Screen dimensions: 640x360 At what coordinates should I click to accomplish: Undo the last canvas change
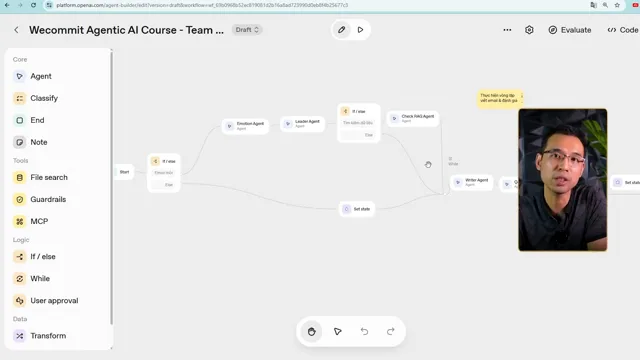pos(364,331)
